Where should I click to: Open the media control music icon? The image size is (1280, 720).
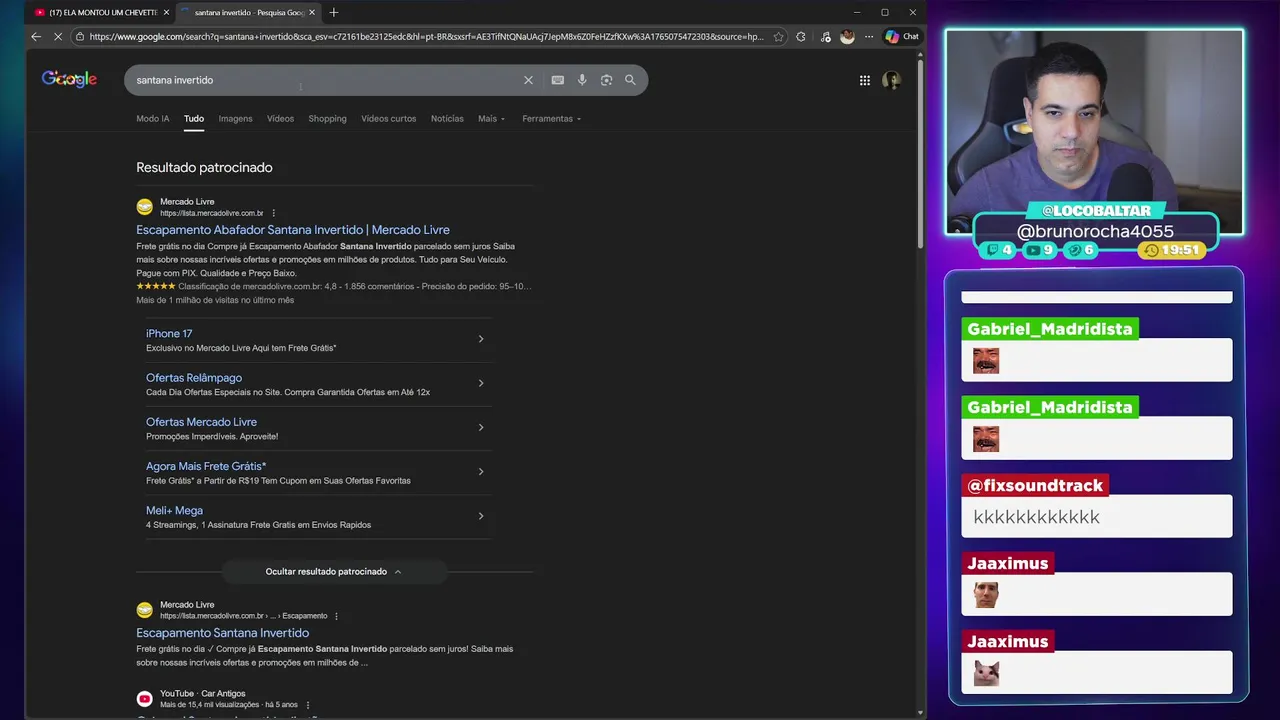tap(825, 37)
